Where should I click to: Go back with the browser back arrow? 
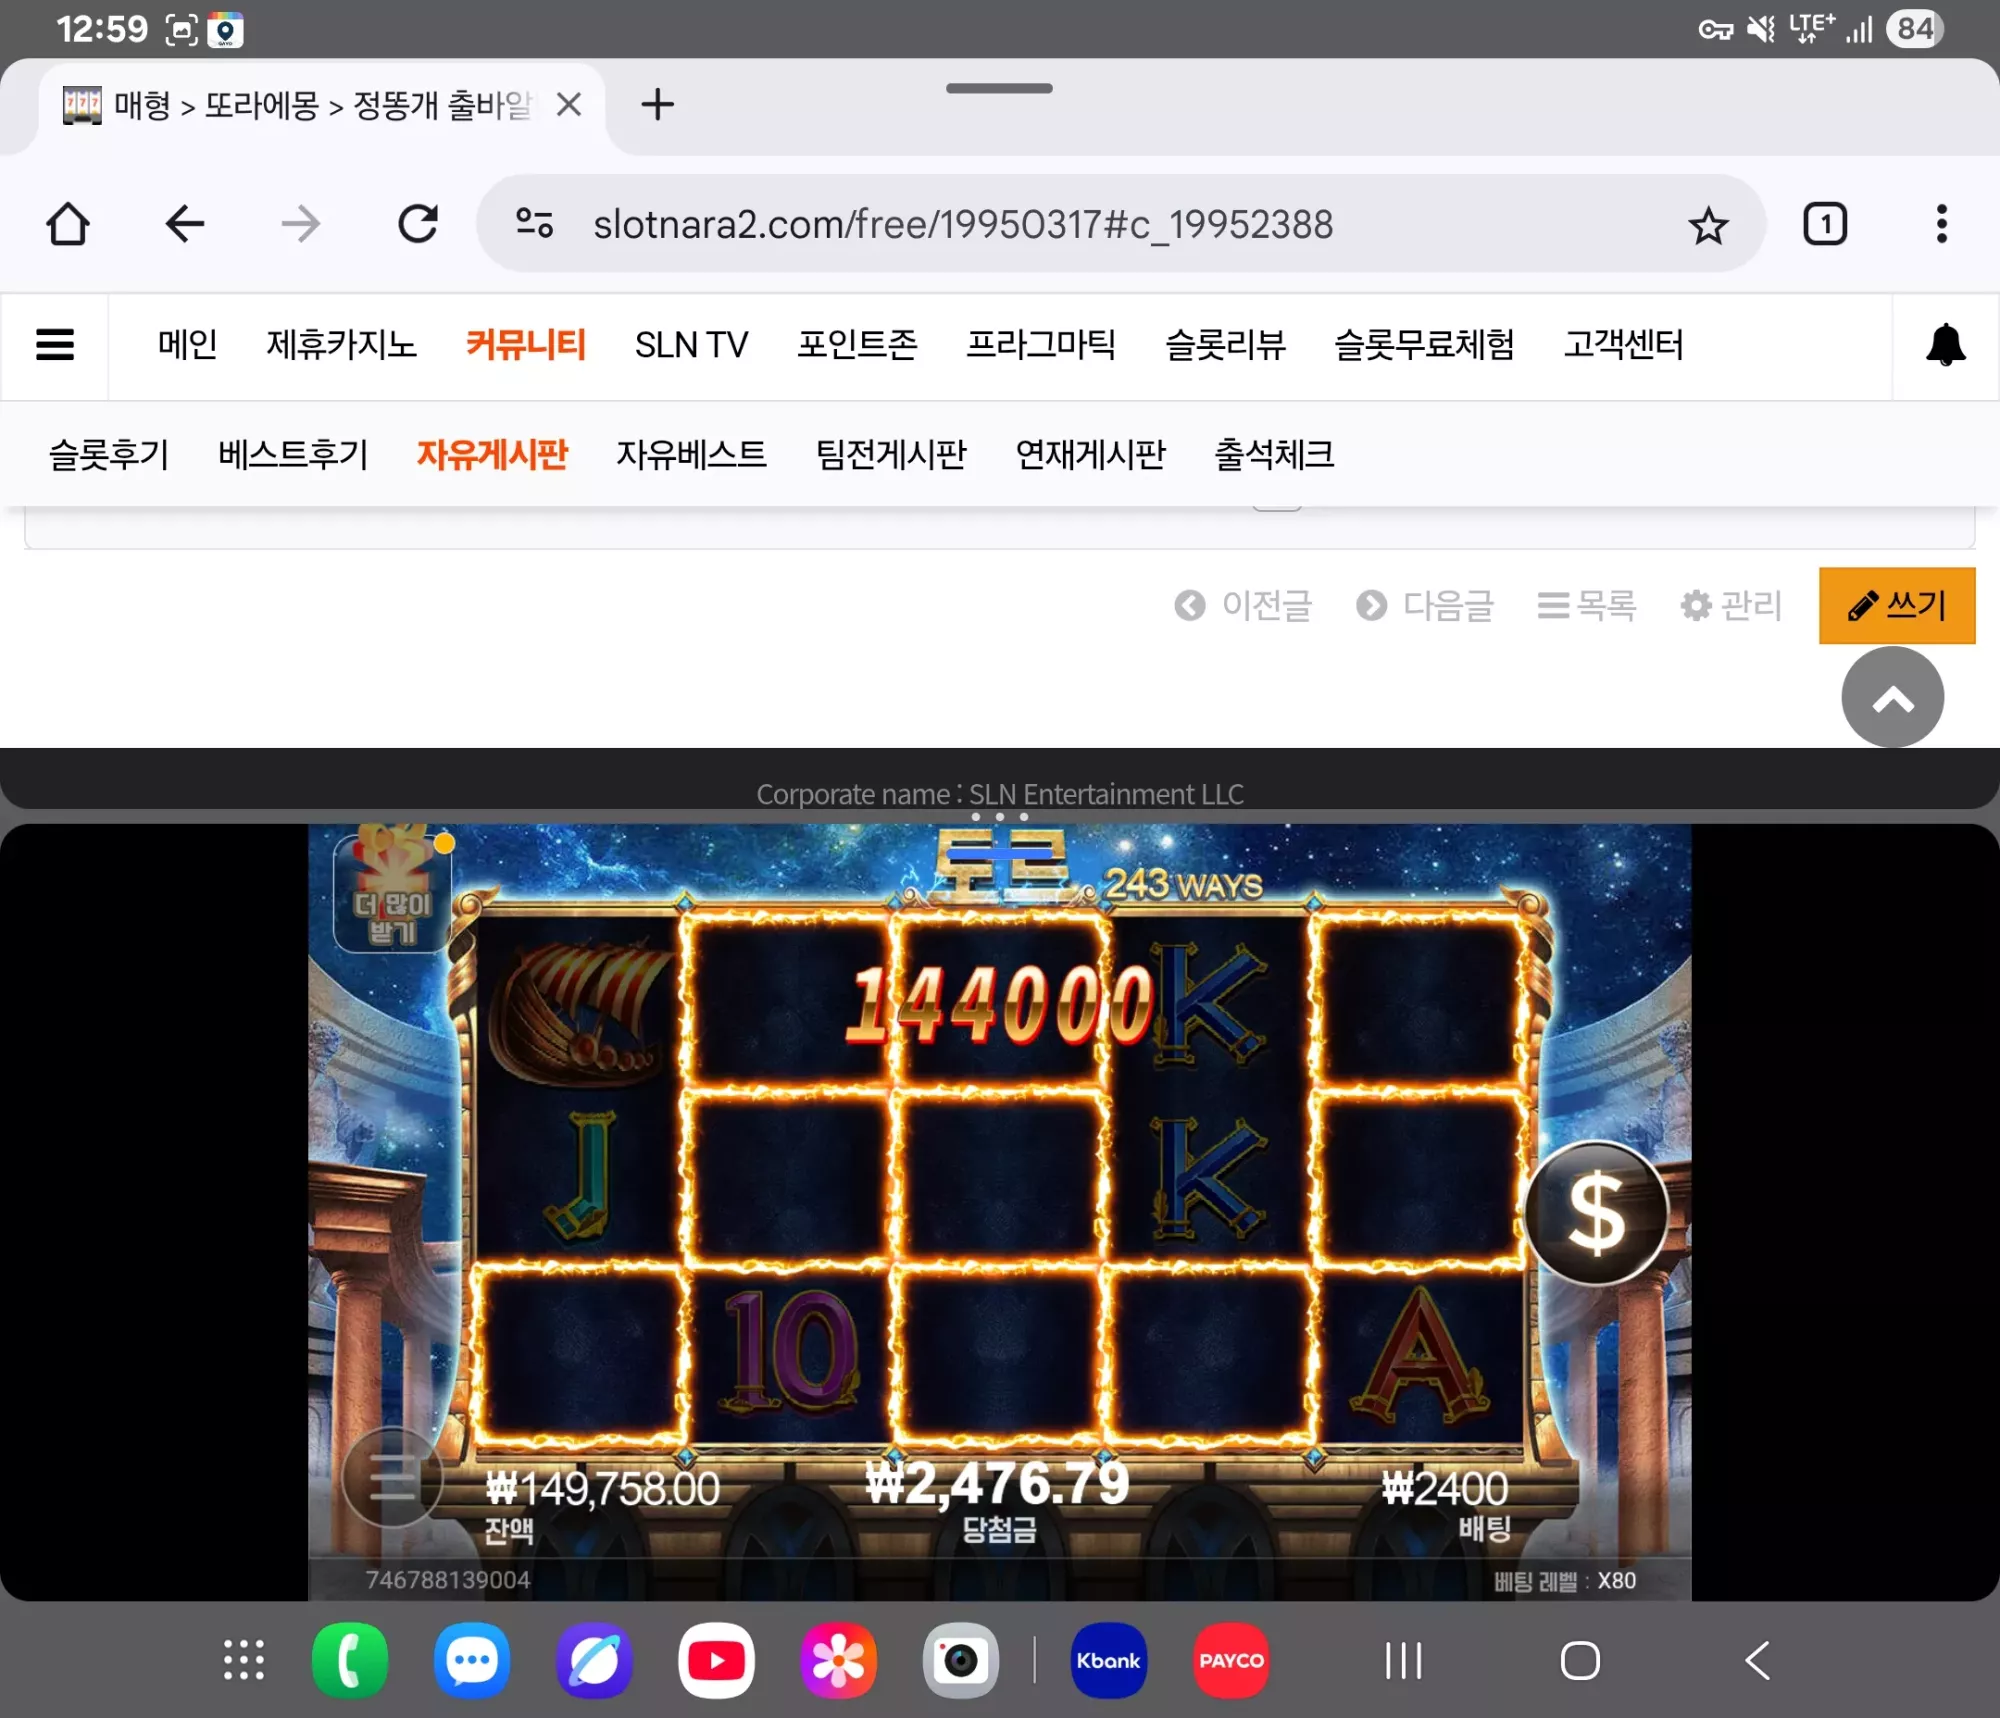(184, 224)
